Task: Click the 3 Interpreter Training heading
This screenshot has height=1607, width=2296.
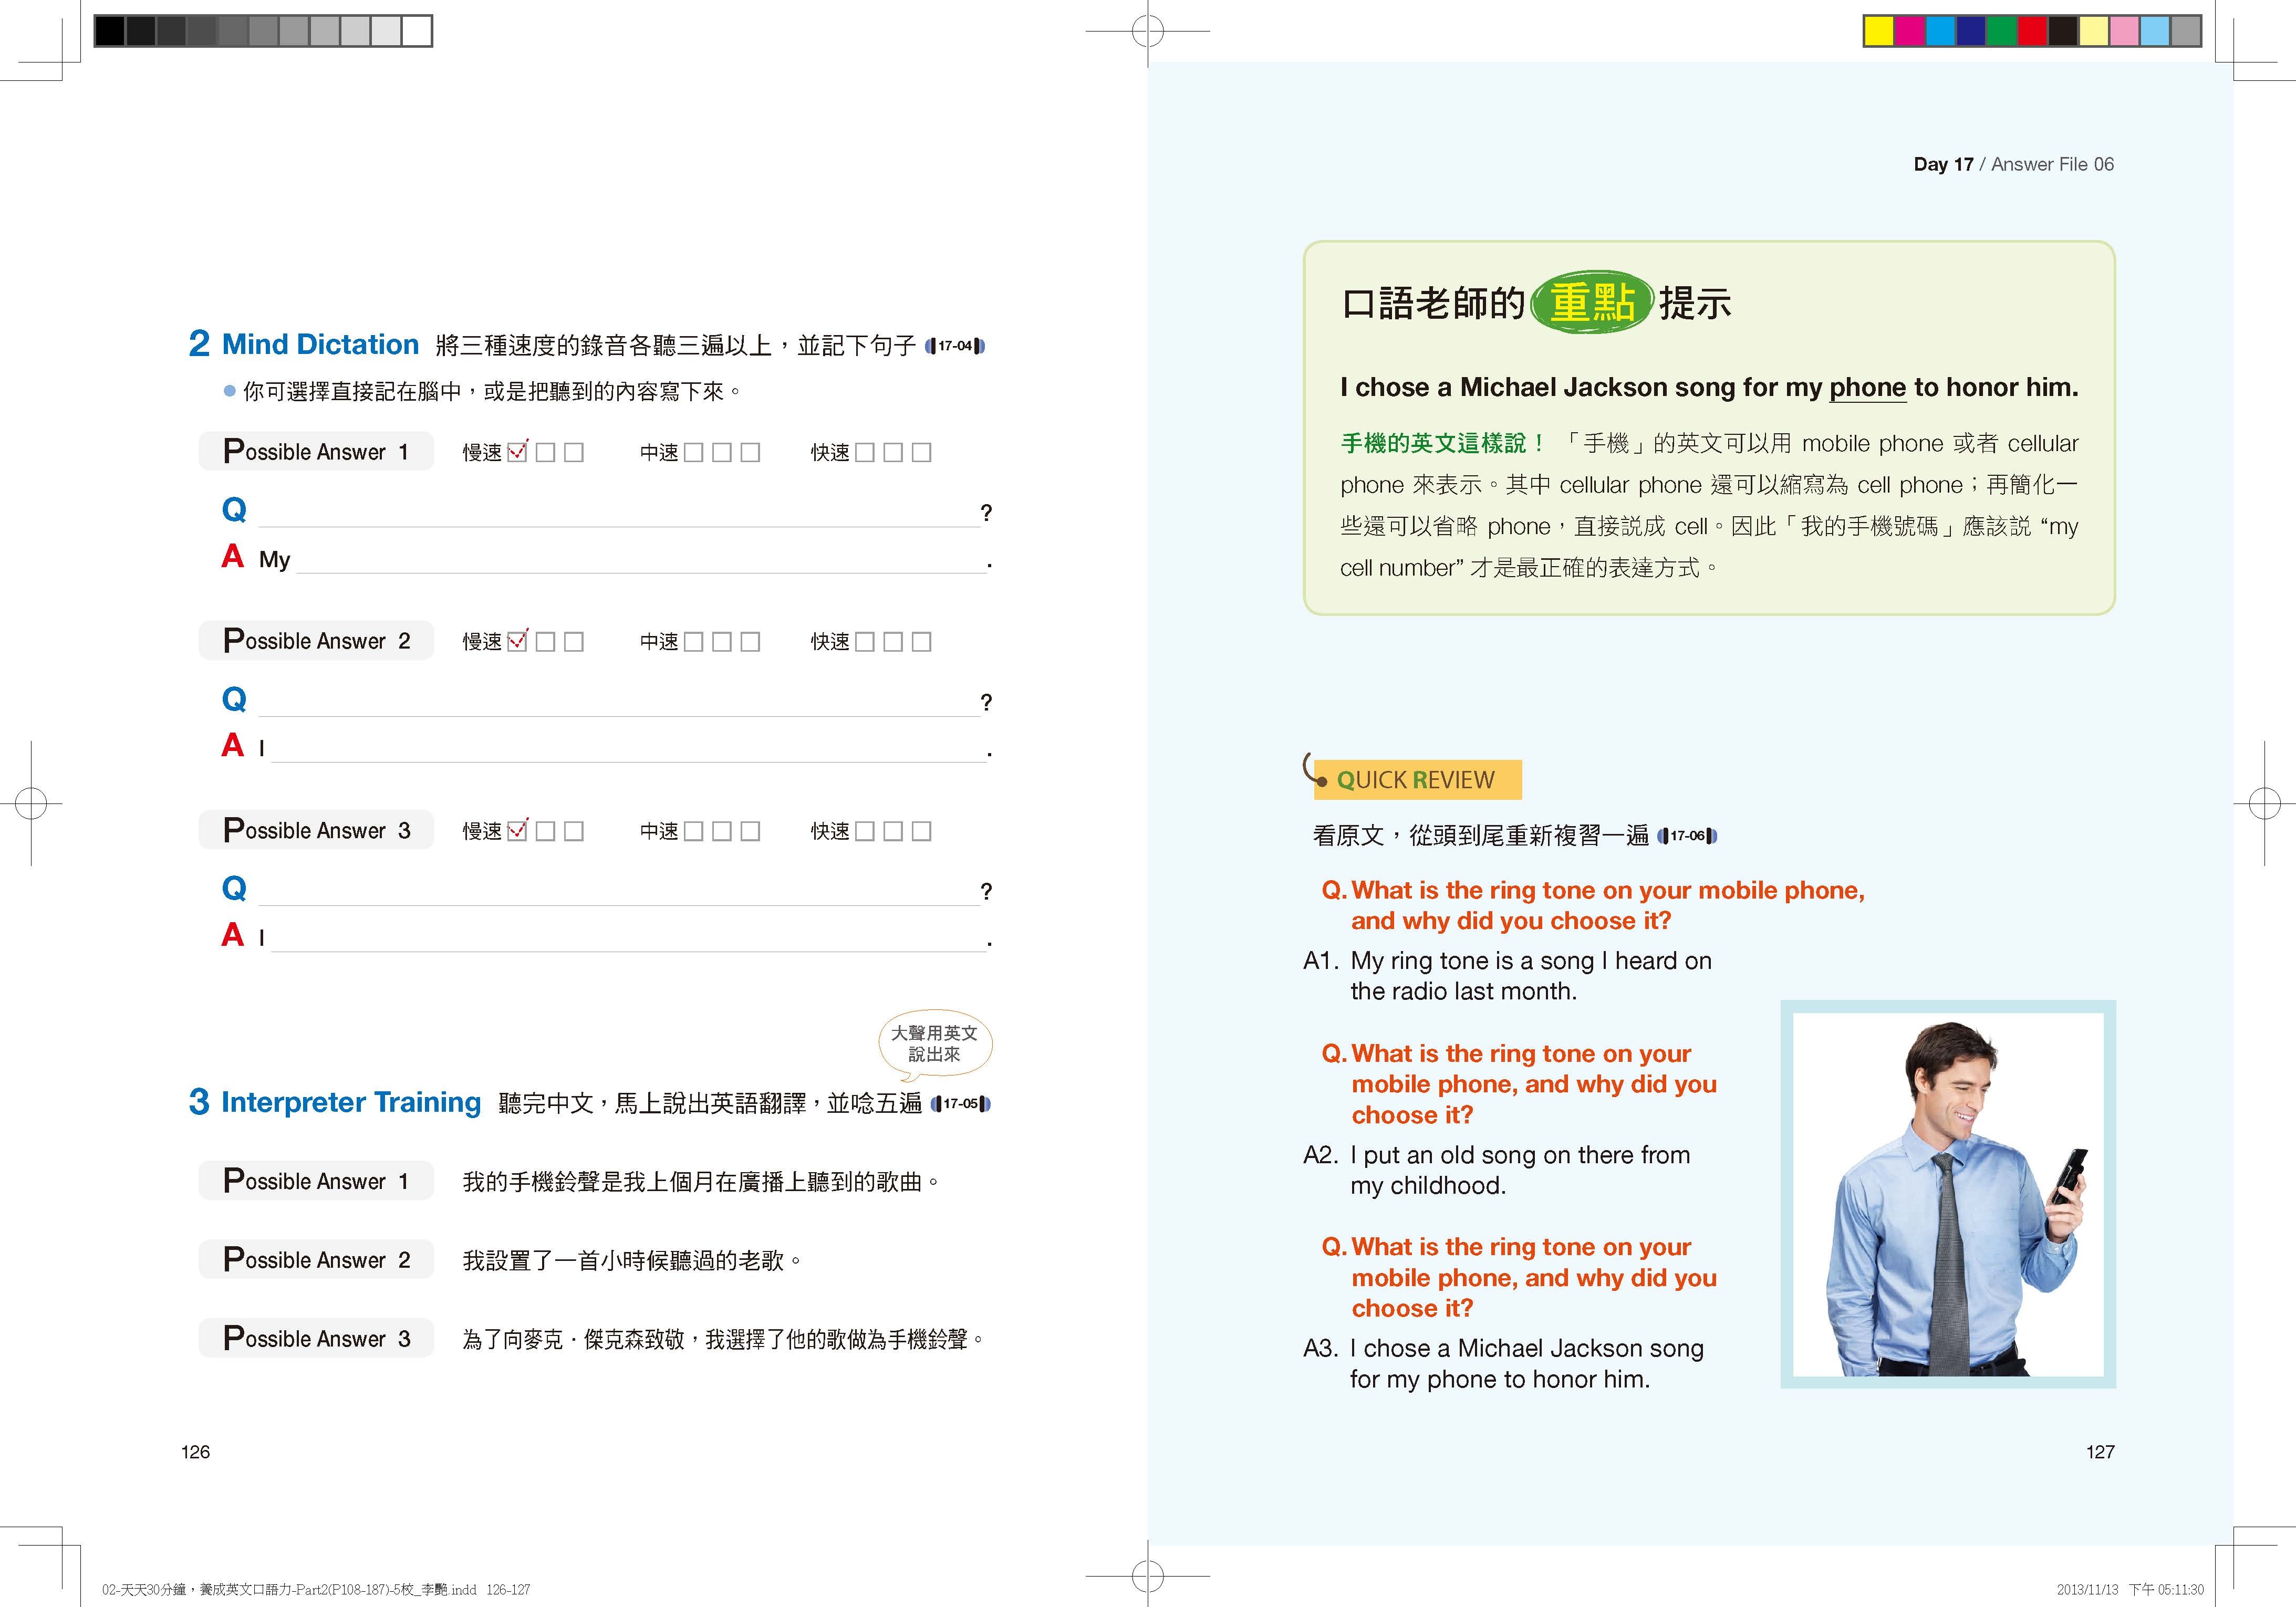Action: [x=335, y=1102]
